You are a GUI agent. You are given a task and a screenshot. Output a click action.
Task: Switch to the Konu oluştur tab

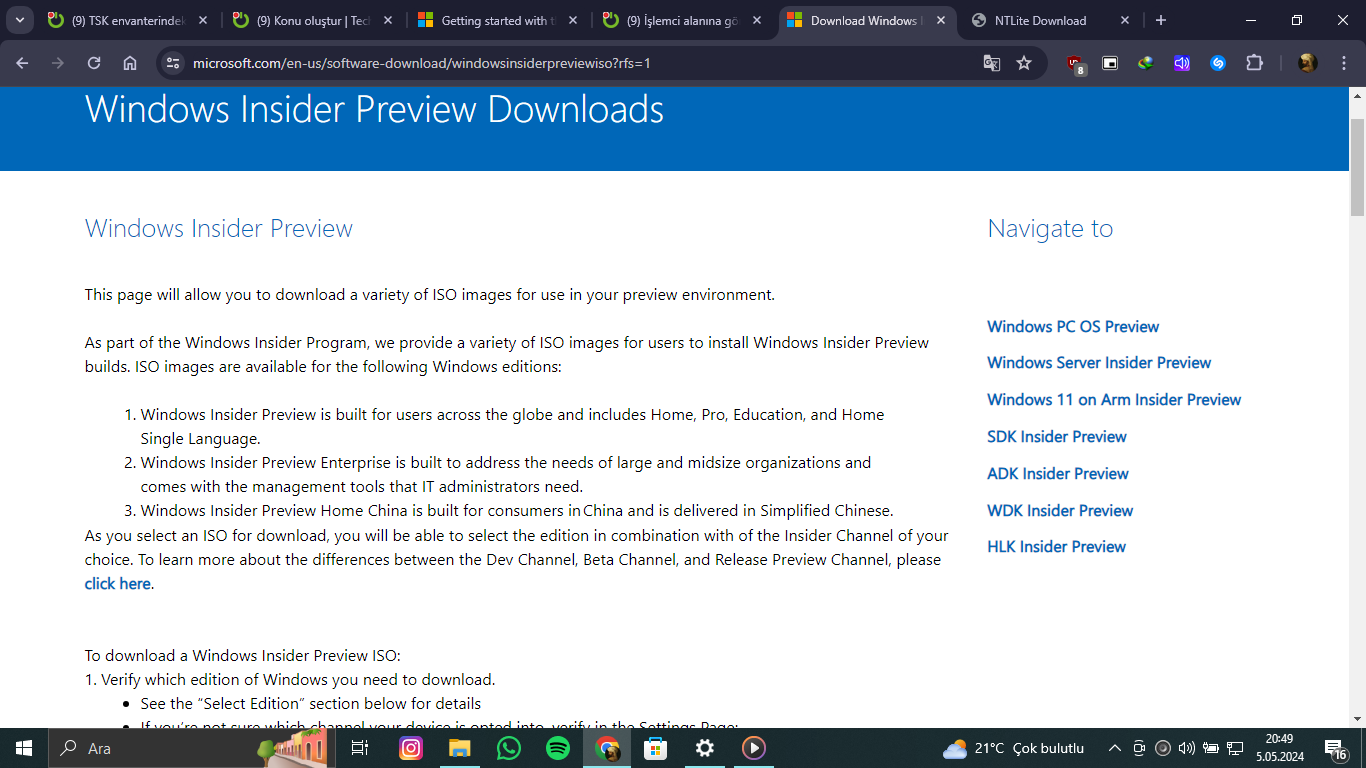point(313,20)
